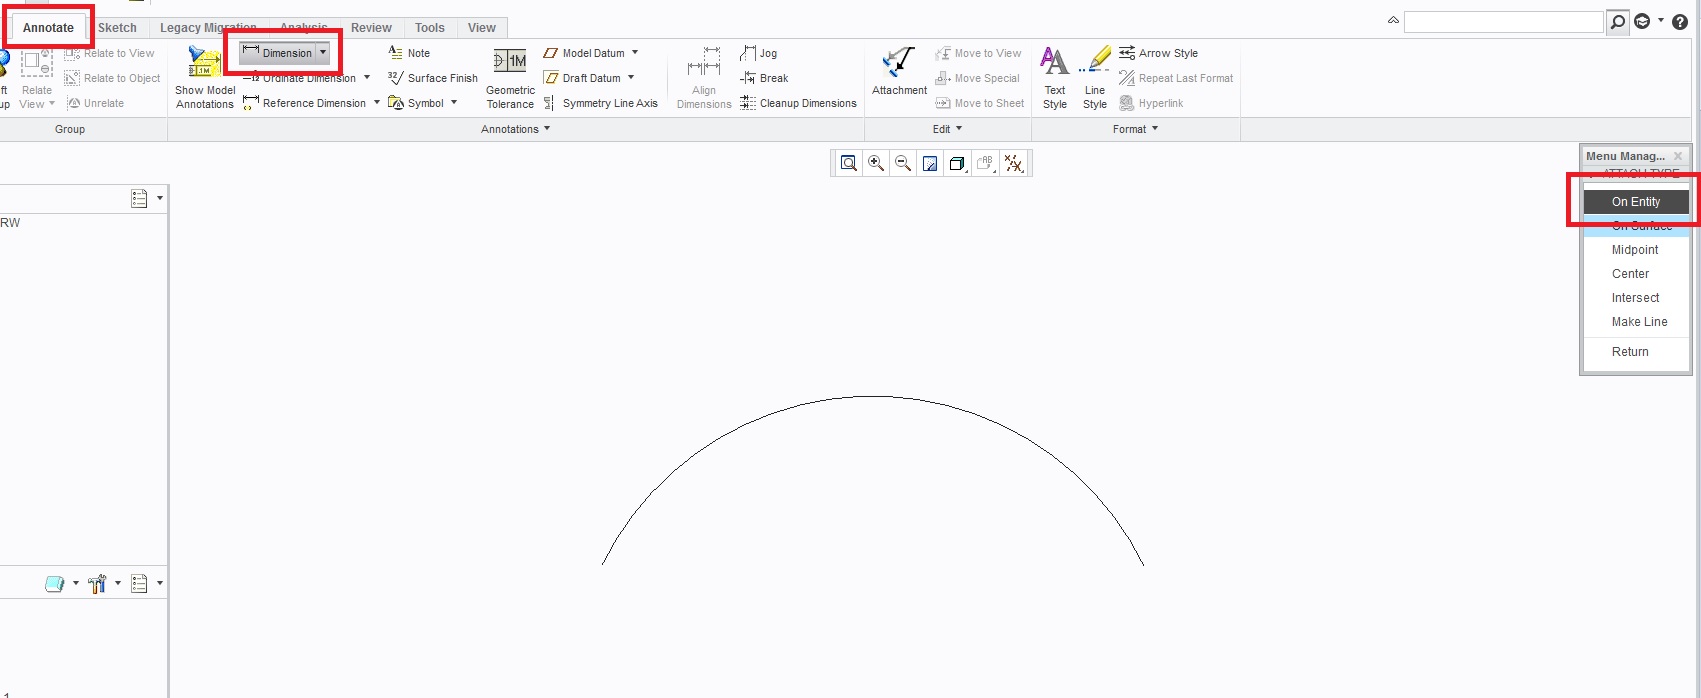Click the Refit zoom icon
Image resolution: width=1701 pixels, height=698 pixels.
tap(849, 163)
